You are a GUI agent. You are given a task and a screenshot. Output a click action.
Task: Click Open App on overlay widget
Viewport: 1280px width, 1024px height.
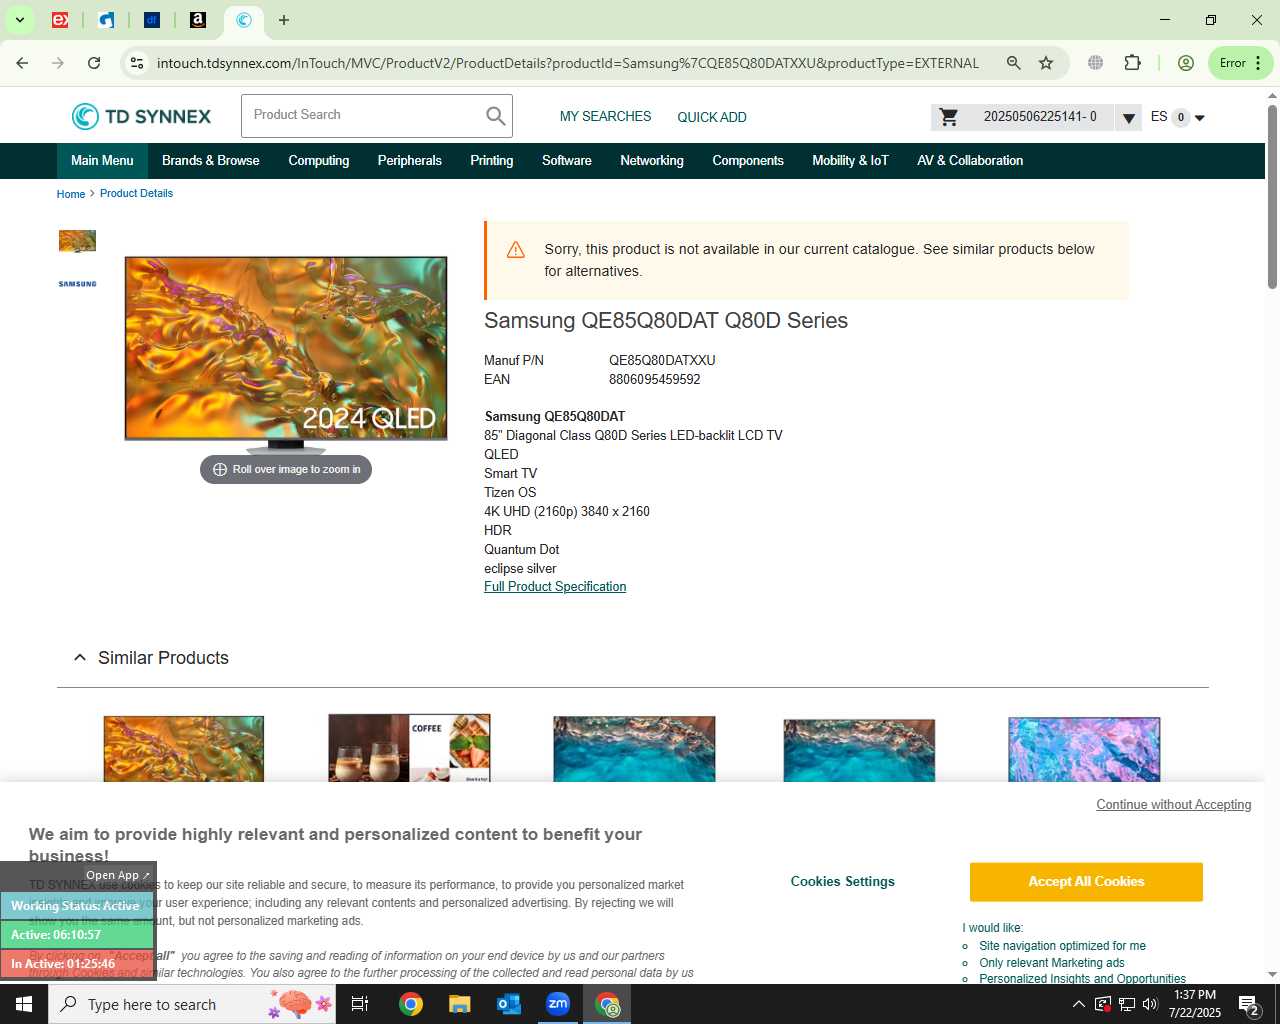117,875
